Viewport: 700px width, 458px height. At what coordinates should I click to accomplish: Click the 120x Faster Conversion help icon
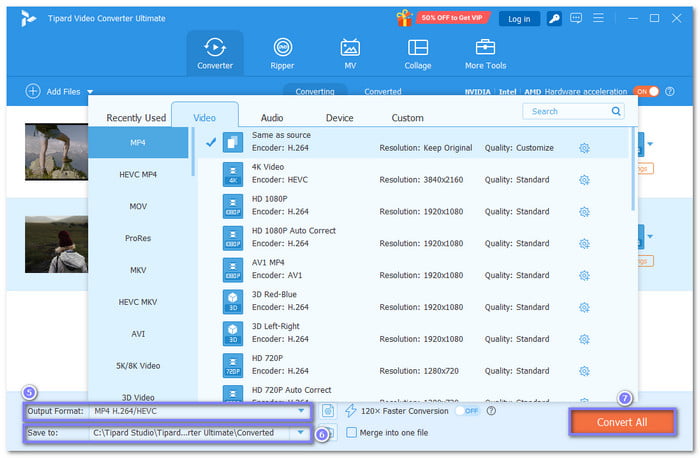point(491,411)
